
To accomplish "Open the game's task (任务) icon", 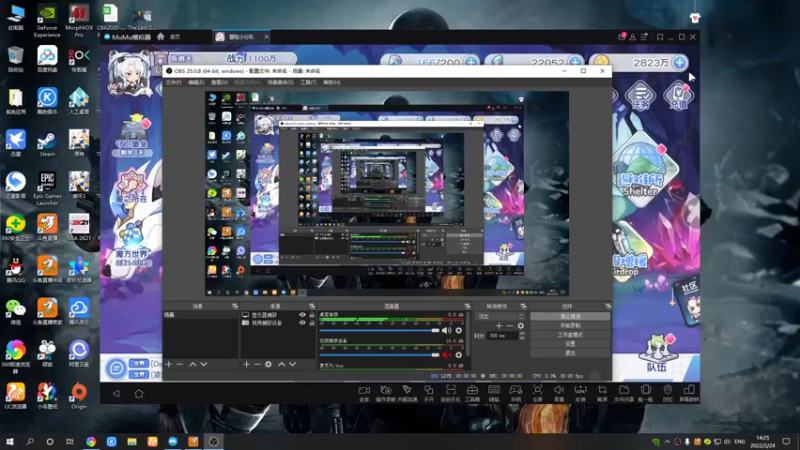I will click(x=640, y=96).
